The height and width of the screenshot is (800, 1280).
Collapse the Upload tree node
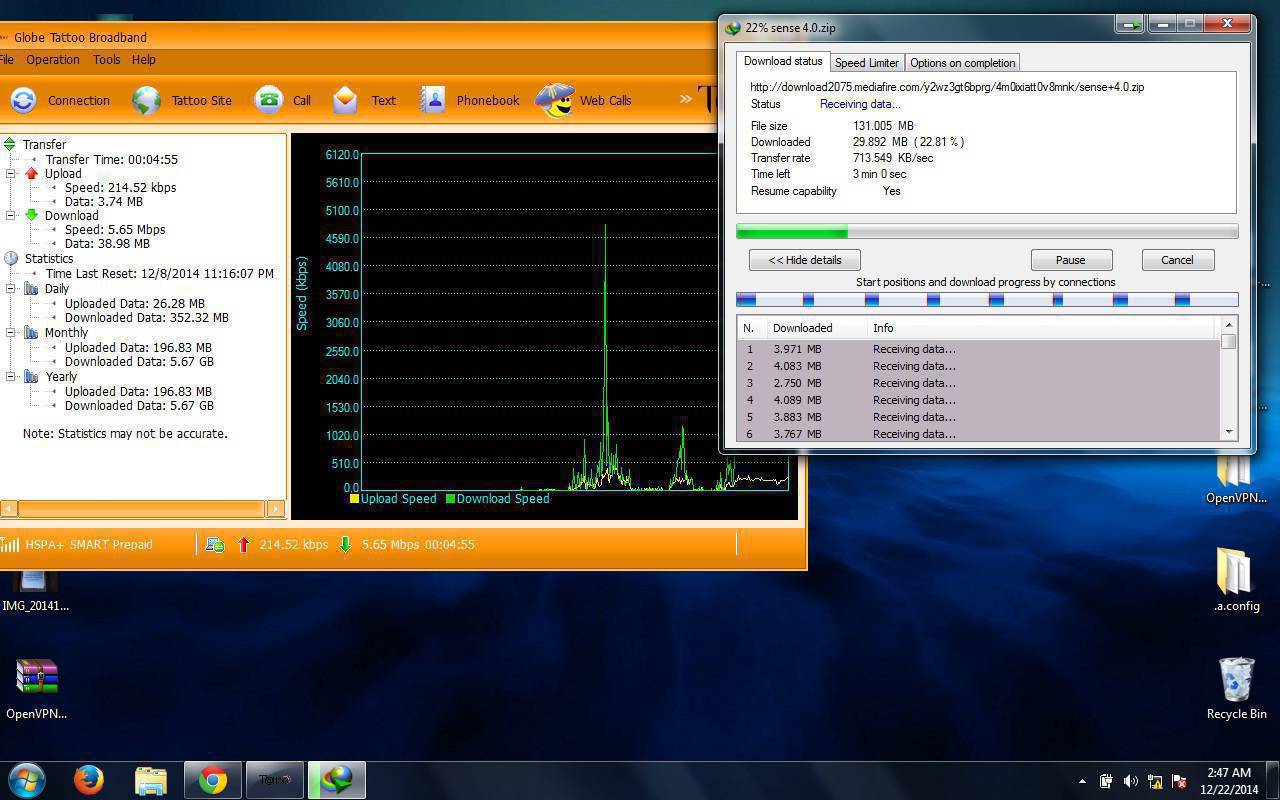tap(11, 173)
